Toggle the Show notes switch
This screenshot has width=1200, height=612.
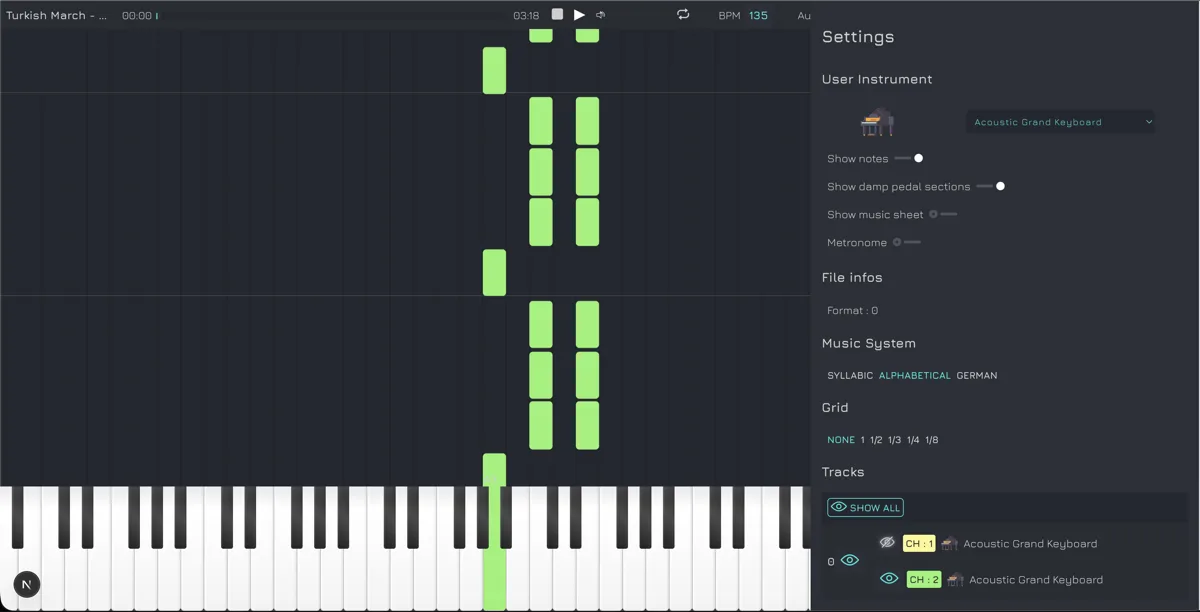click(x=909, y=158)
